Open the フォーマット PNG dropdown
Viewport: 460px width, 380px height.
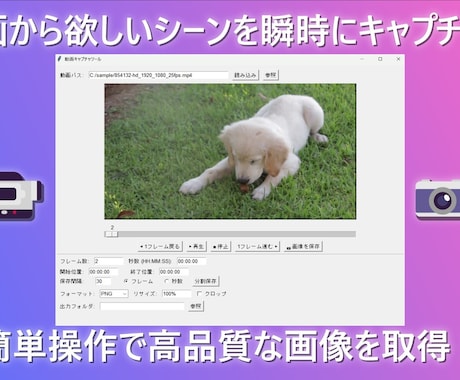(x=114, y=294)
